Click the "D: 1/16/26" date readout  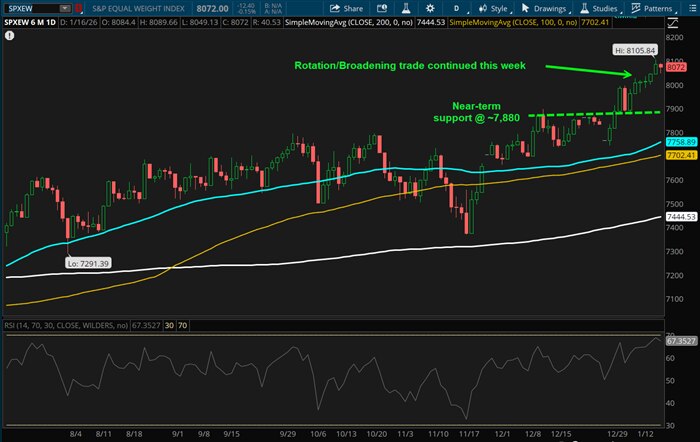pos(79,22)
